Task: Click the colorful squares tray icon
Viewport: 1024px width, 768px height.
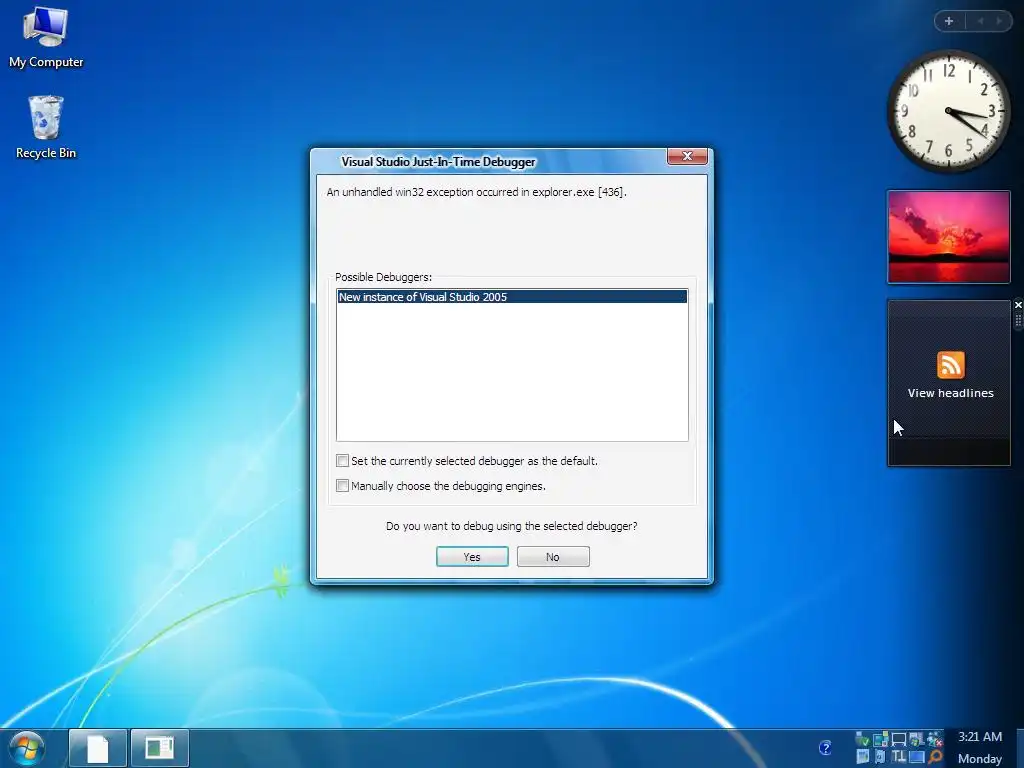Action: [x=880, y=739]
